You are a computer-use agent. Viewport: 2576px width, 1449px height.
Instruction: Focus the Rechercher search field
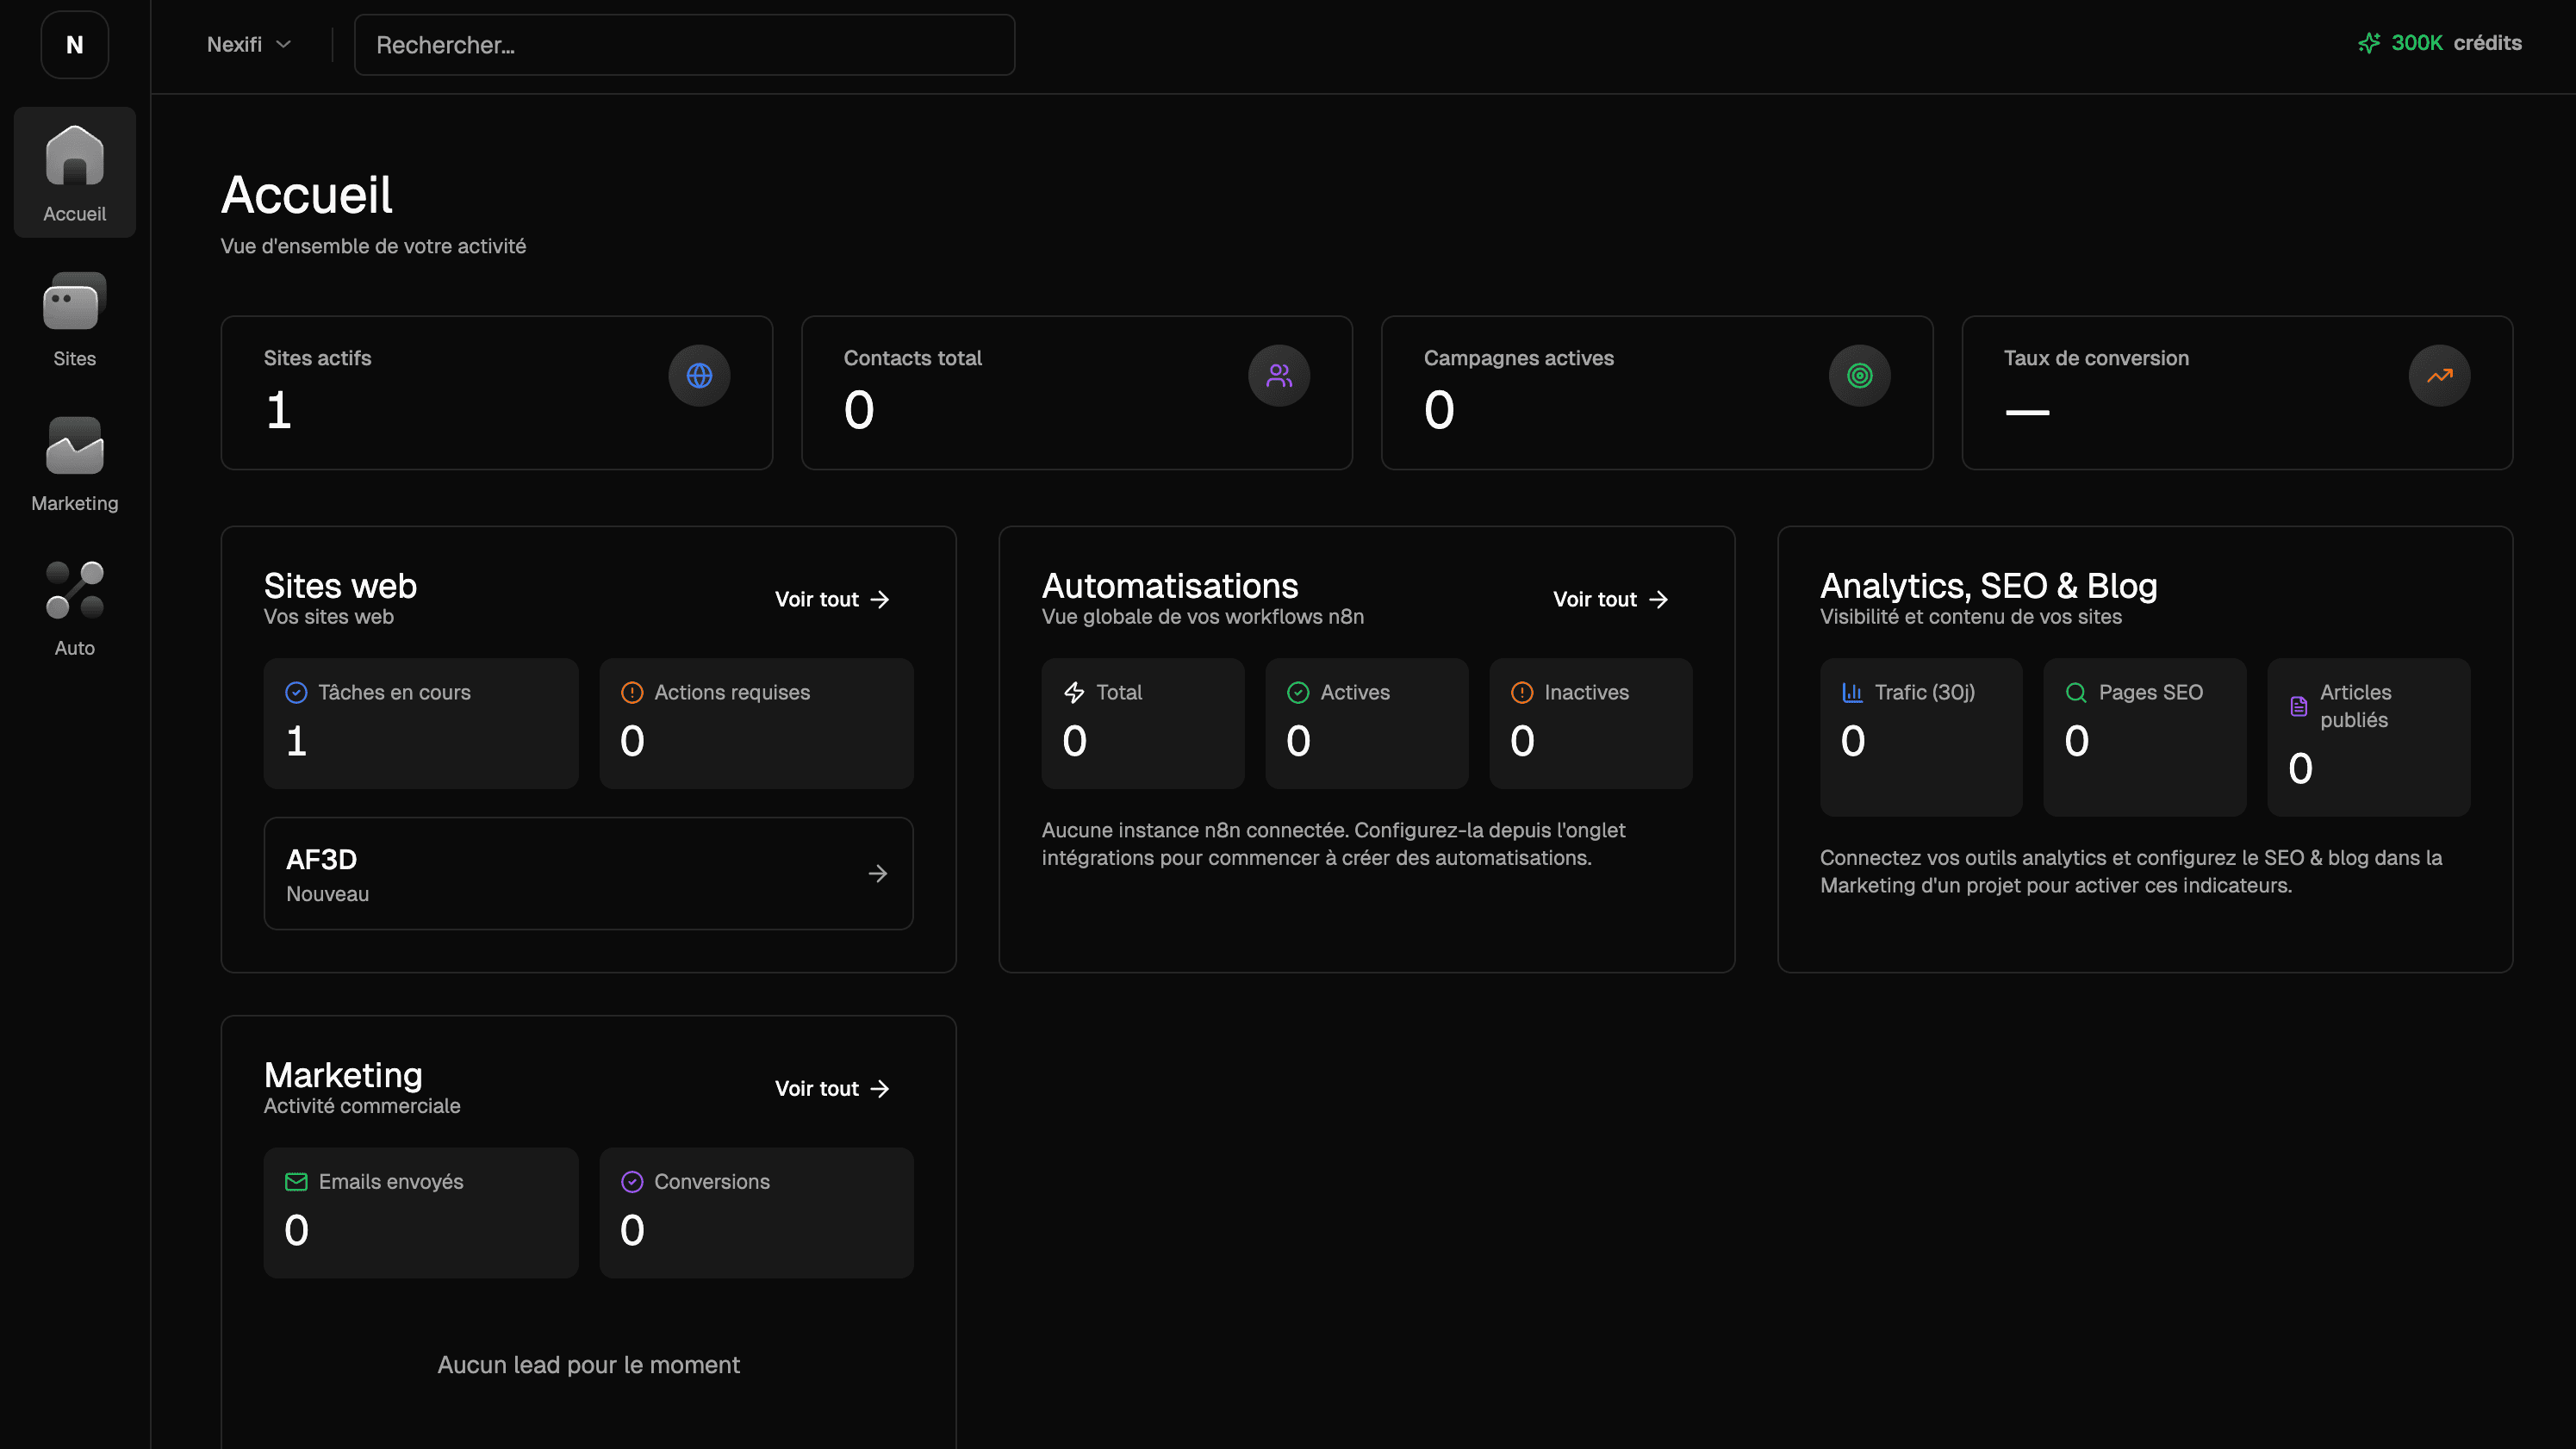pyautogui.click(x=684, y=45)
